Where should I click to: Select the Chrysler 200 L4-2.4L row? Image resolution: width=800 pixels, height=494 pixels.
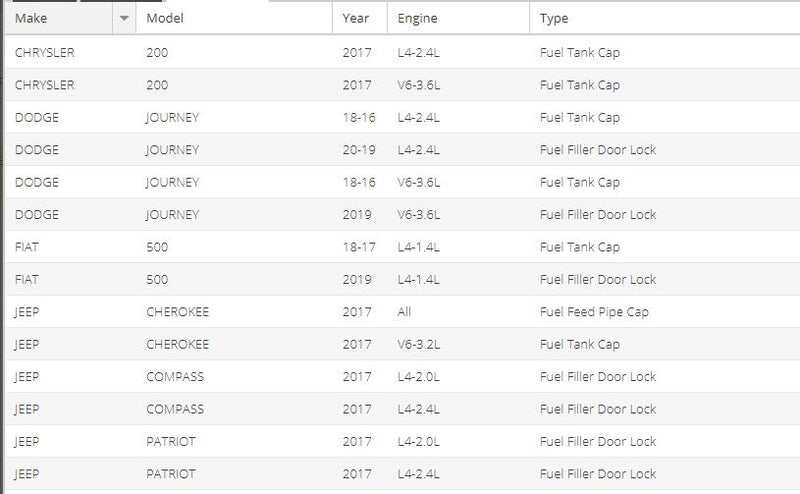tap(403, 52)
